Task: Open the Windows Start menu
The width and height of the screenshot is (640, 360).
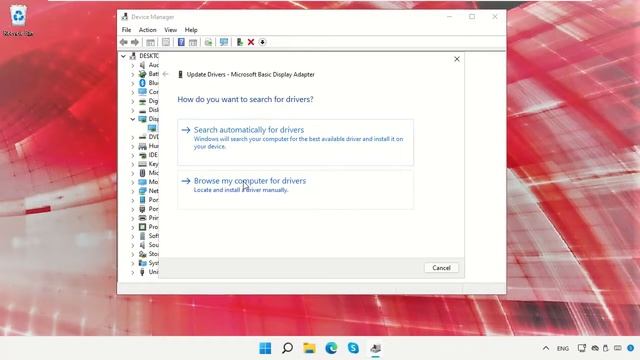Action: click(x=265, y=348)
